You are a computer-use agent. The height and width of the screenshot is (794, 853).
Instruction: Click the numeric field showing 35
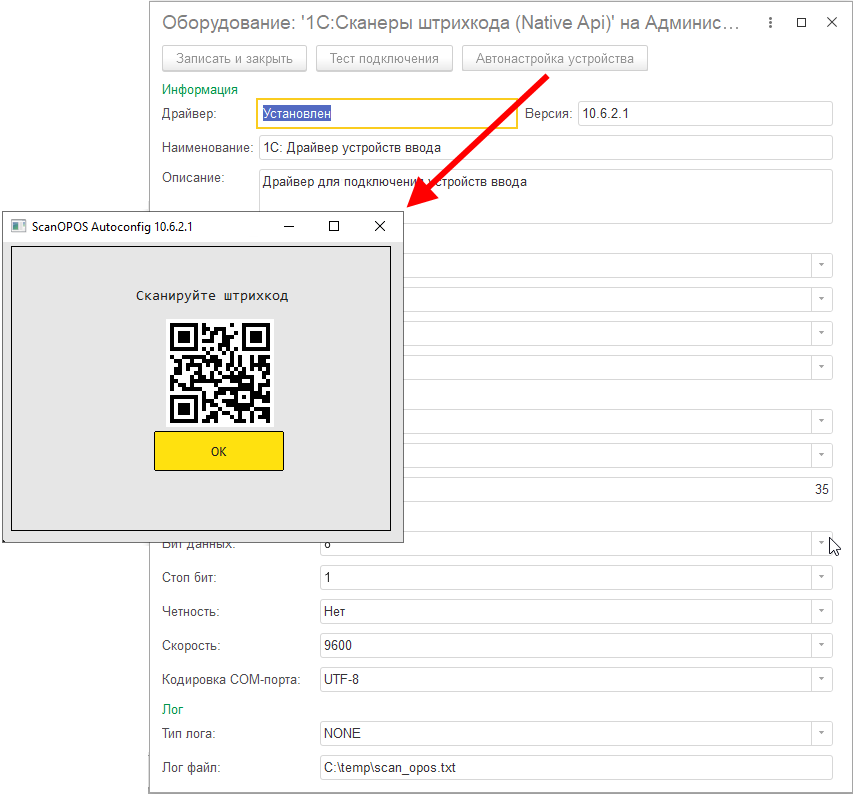[x=617, y=489]
